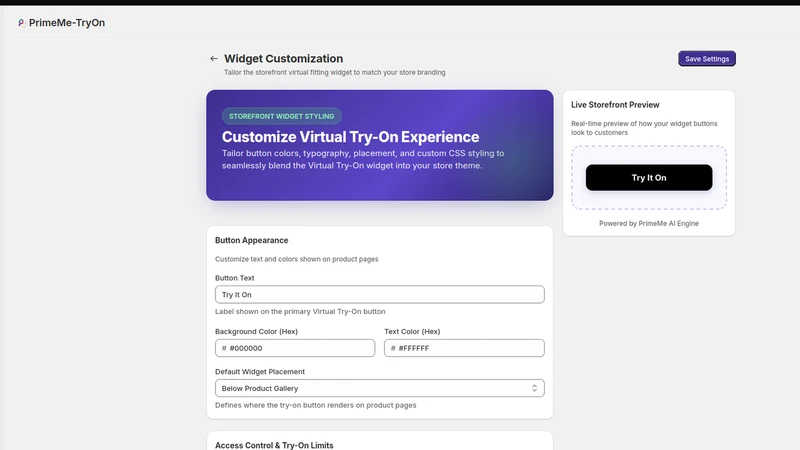This screenshot has width=800, height=450.
Task: Click the STOREFRONT WIDGET STYLING badge
Action: point(282,116)
